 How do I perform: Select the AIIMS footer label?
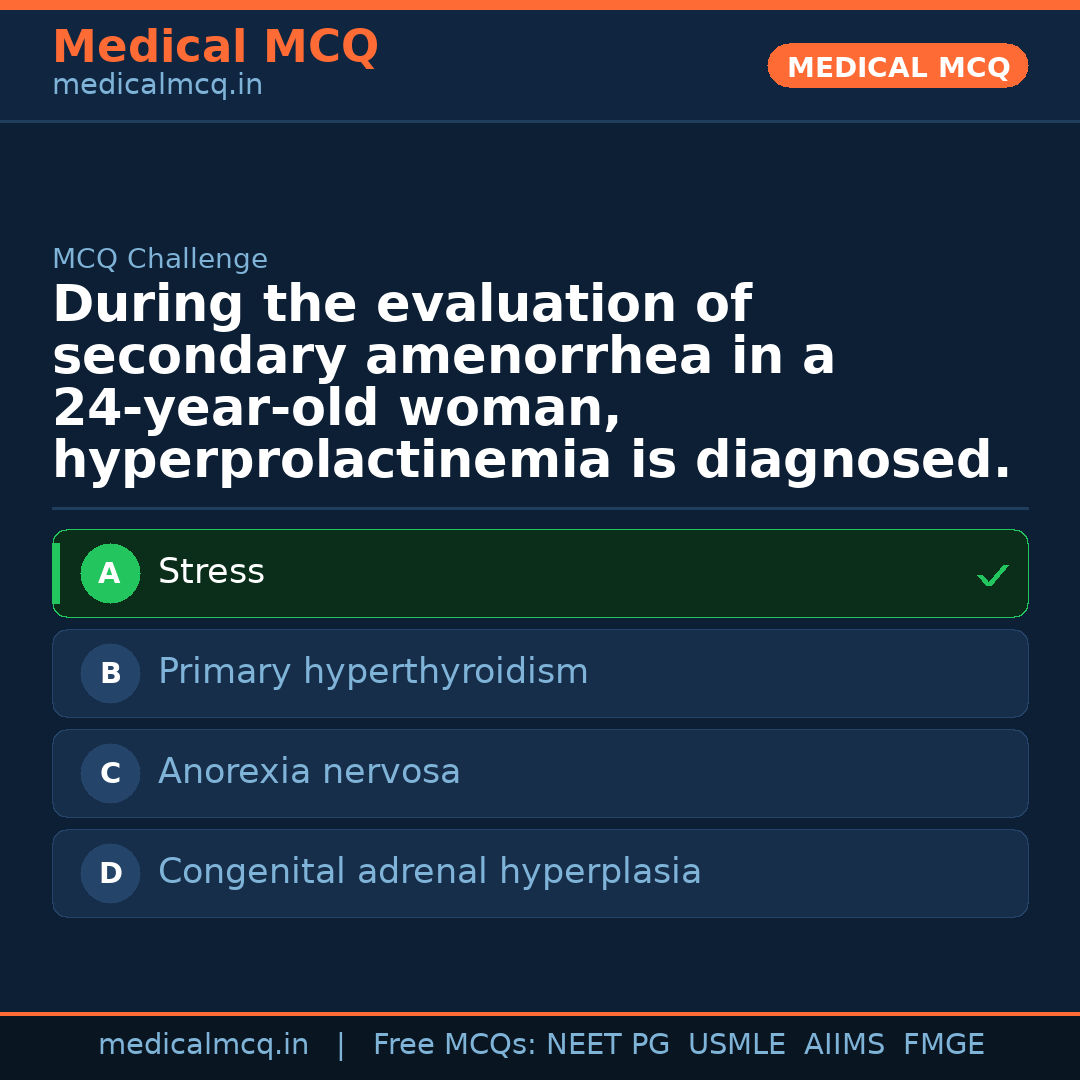tap(844, 1045)
